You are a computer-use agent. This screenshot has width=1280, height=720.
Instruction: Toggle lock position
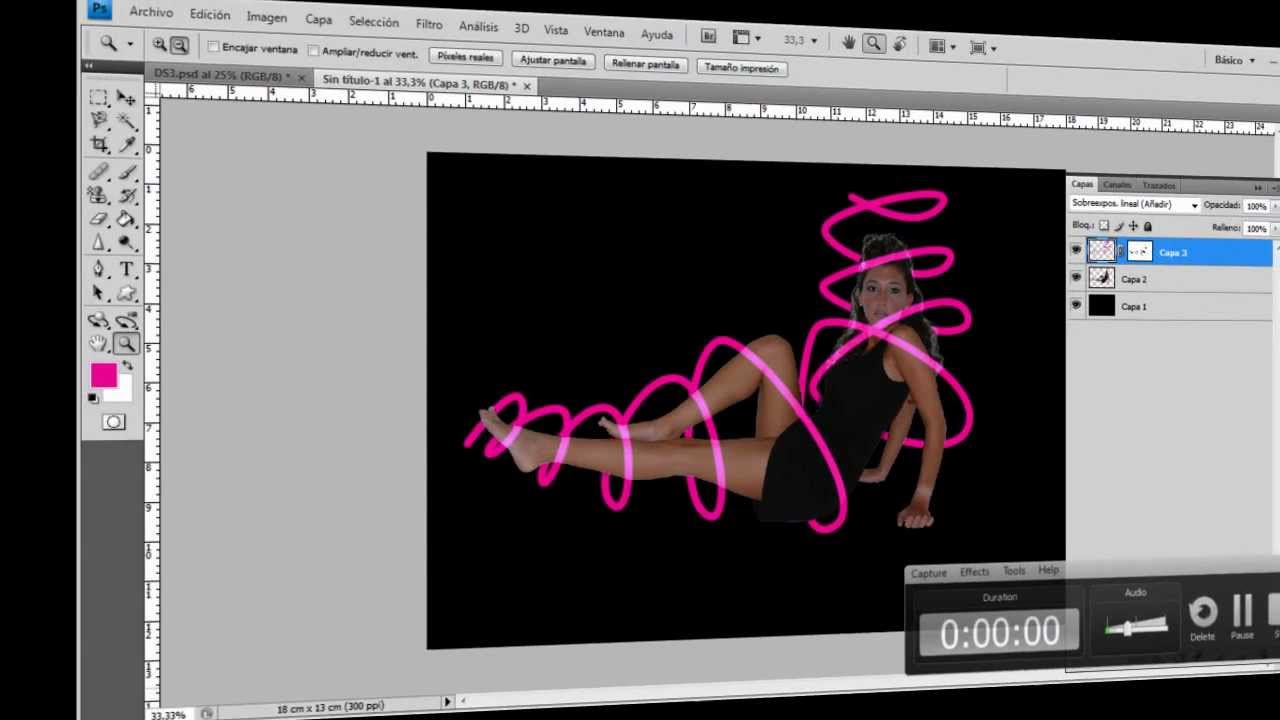(1132, 226)
